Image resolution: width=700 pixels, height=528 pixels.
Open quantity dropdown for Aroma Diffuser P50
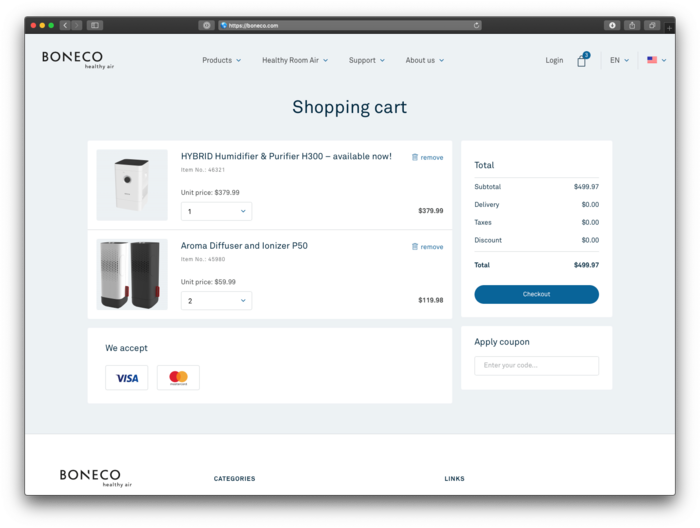(216, 300)
